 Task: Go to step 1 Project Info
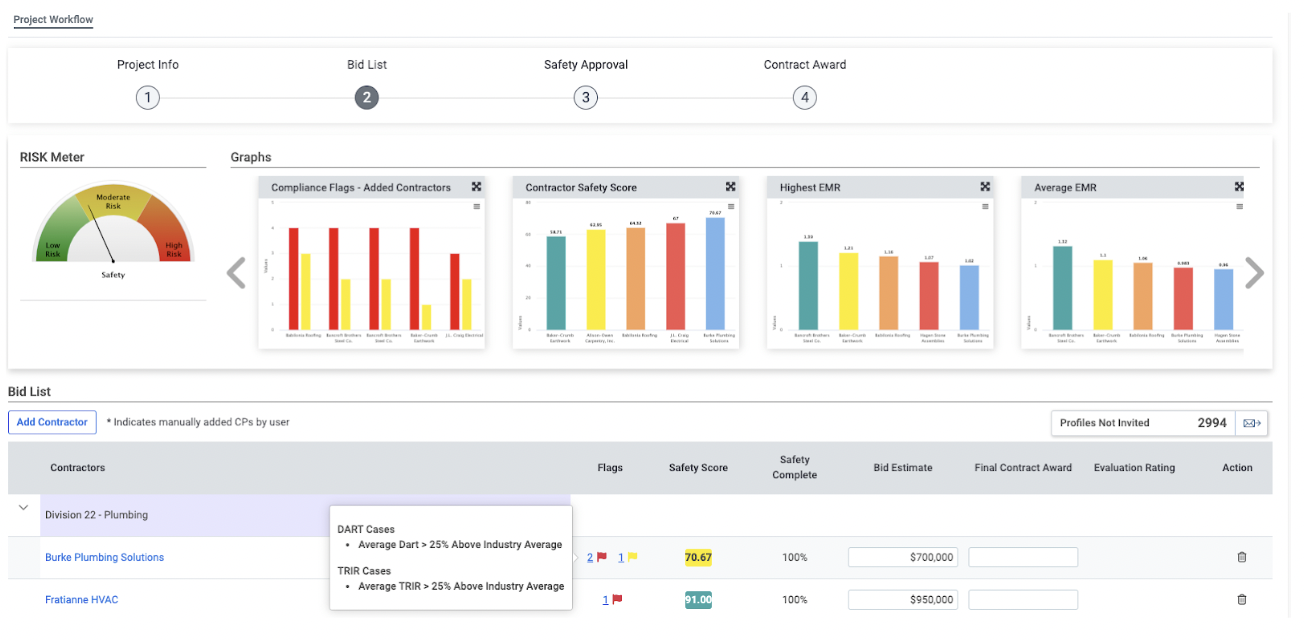pos(148,98)
